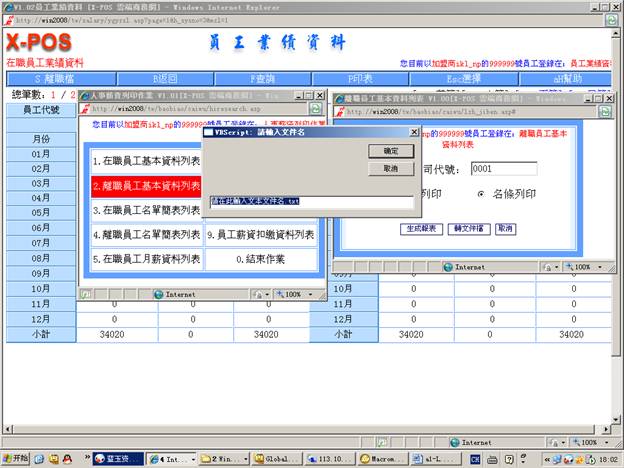
Task: Select menu option 2 離職員工基本資料列表
Action: point(146,186)
